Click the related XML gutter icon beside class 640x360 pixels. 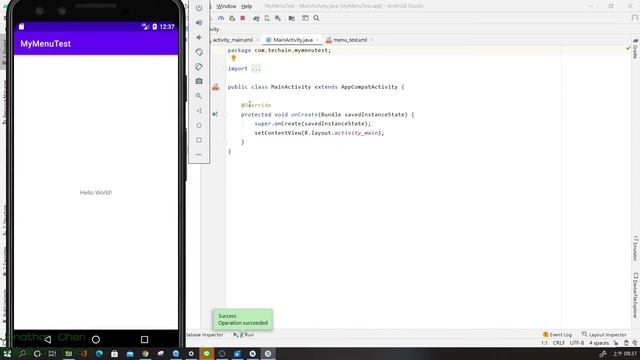tap(216, 87)
